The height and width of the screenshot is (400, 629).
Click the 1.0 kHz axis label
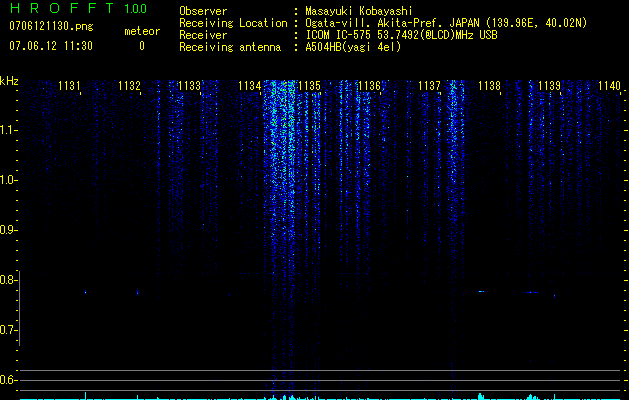(6, 180)
